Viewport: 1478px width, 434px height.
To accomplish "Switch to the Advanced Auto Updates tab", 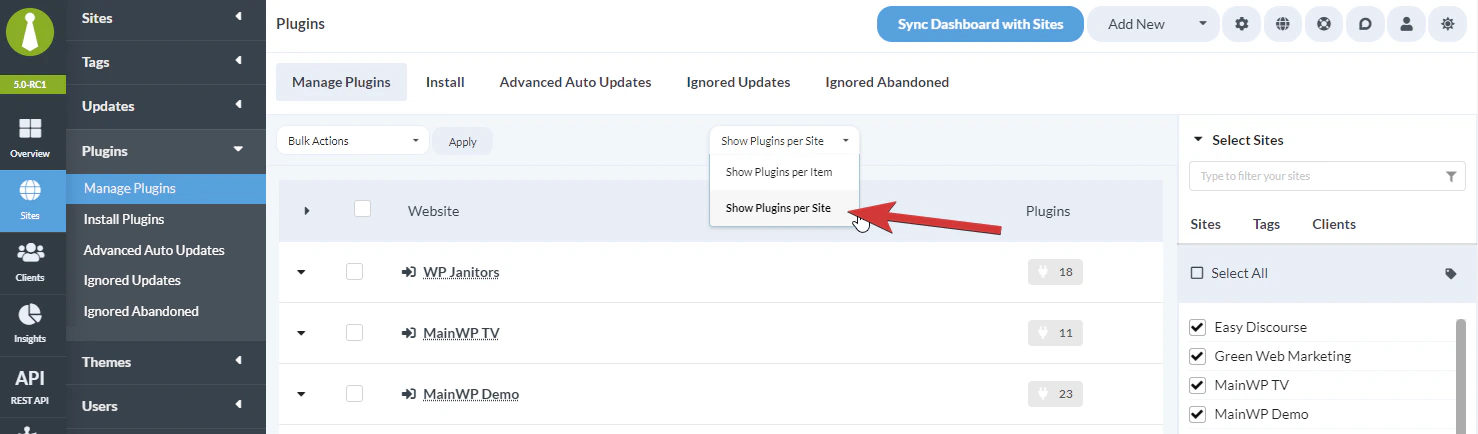I will [575, 82].
